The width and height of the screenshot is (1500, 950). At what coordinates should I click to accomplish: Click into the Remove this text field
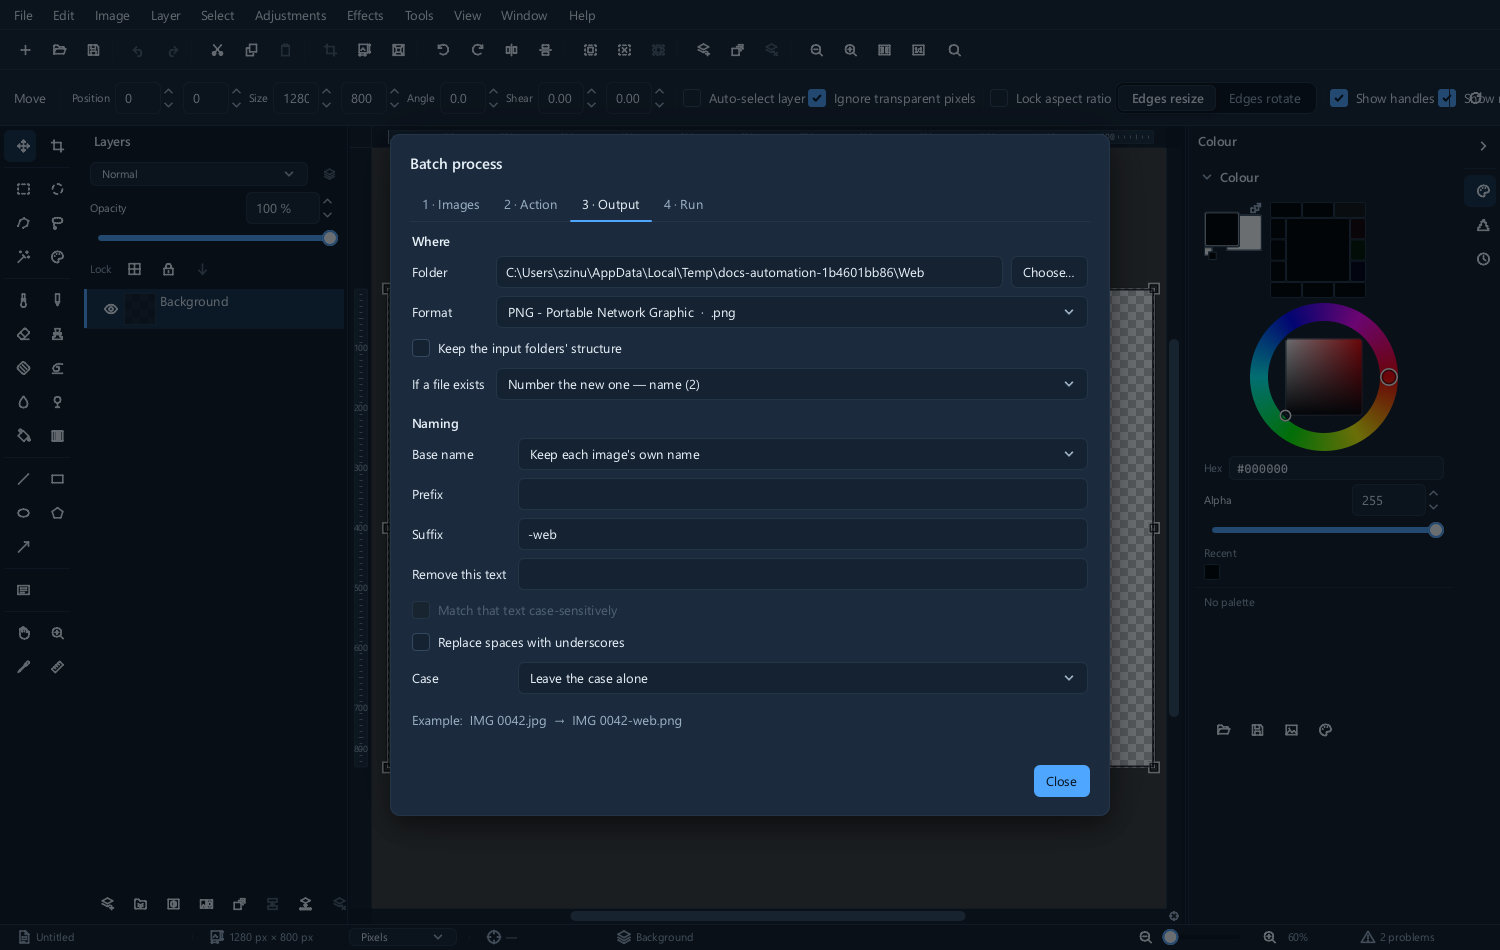(802, 574)
